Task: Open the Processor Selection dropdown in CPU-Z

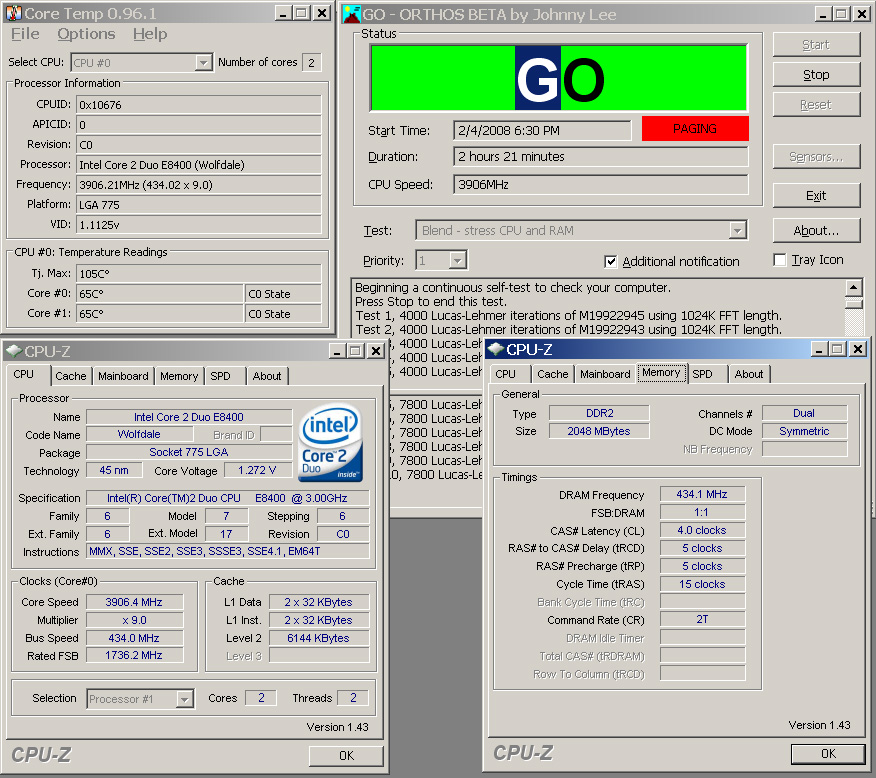Action: tap(184, 699)
